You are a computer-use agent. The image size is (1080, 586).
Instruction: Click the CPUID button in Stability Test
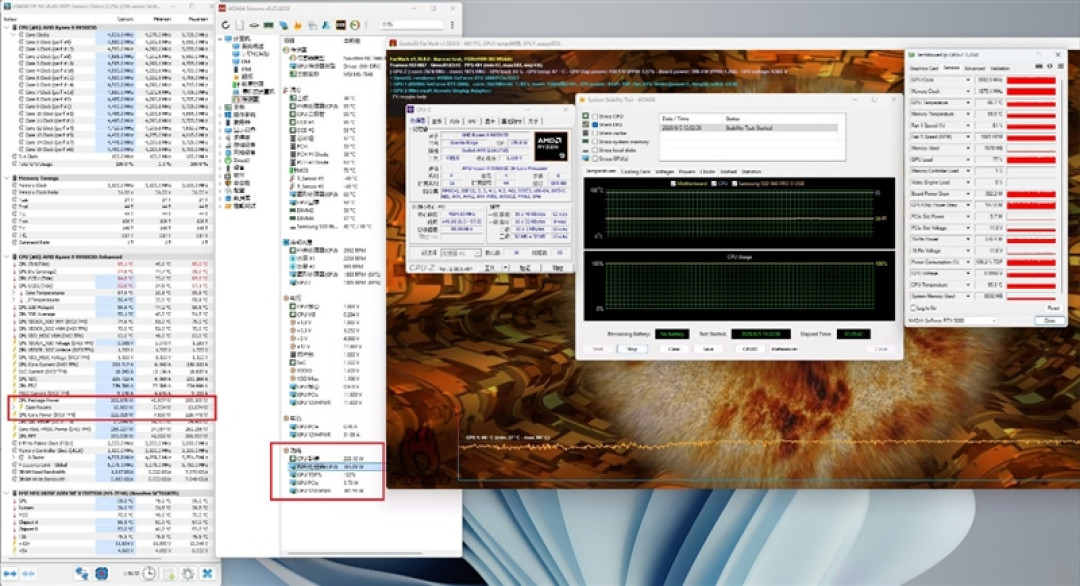(x=749, y=349)
